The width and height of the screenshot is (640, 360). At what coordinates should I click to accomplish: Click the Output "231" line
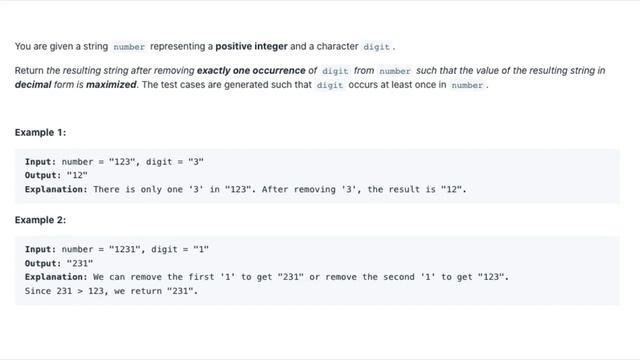[x=59, y=263]
